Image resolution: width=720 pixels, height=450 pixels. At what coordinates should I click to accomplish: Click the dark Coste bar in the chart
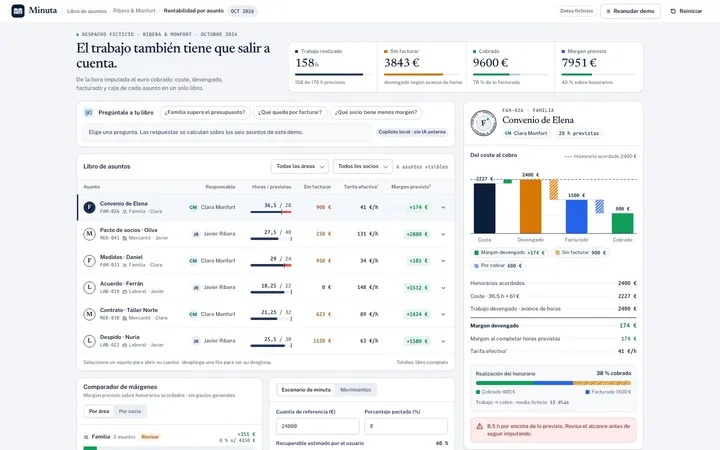[x=484, y=208]
